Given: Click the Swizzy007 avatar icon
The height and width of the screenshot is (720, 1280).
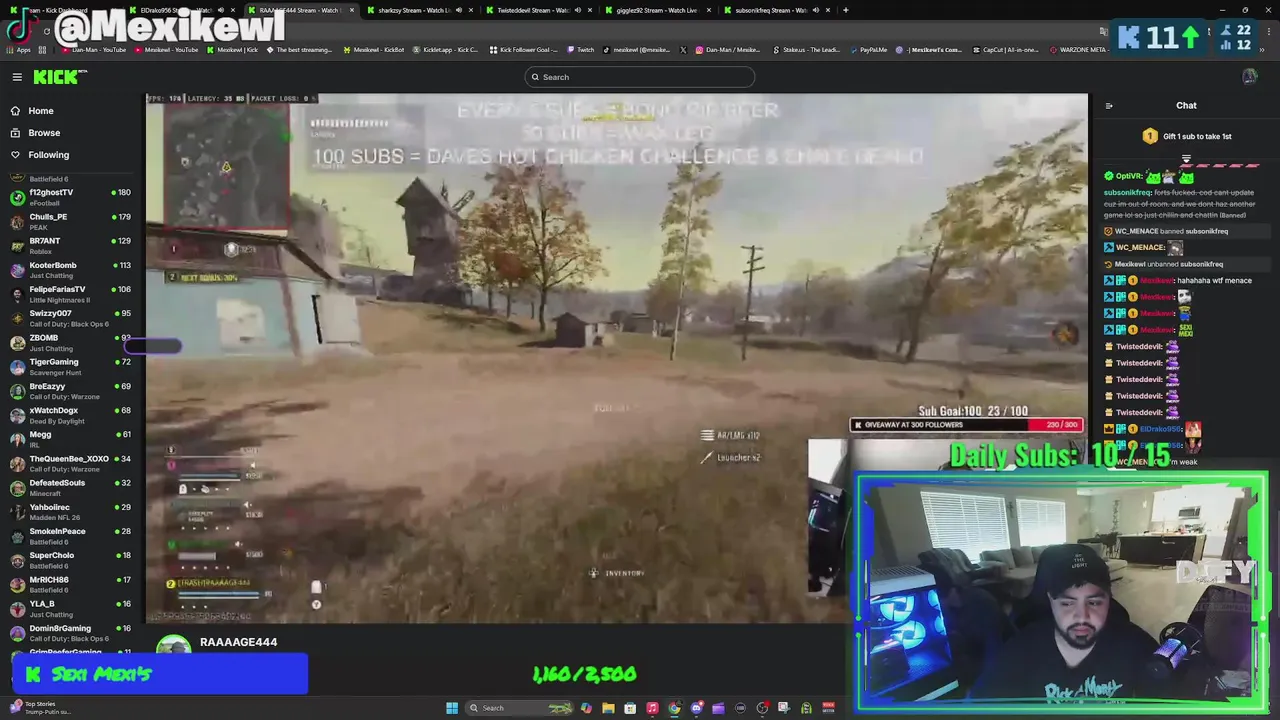Looking at the screenshot, I should tap(17, 318).
